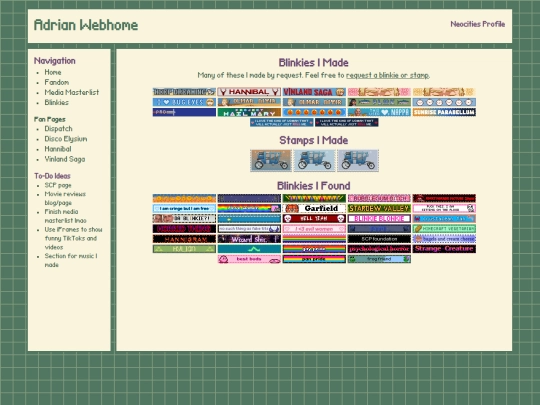Open the PROJECT HAIL MARY blinkie

pyautogui.click(x=249, y=112)
